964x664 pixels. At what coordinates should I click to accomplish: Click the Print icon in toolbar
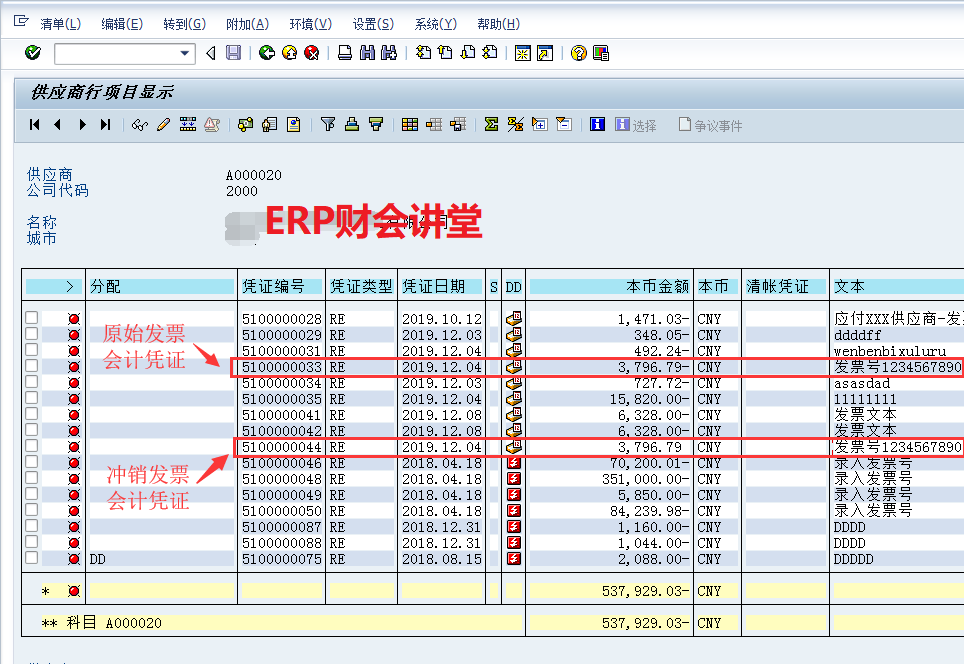coord(345,53)
